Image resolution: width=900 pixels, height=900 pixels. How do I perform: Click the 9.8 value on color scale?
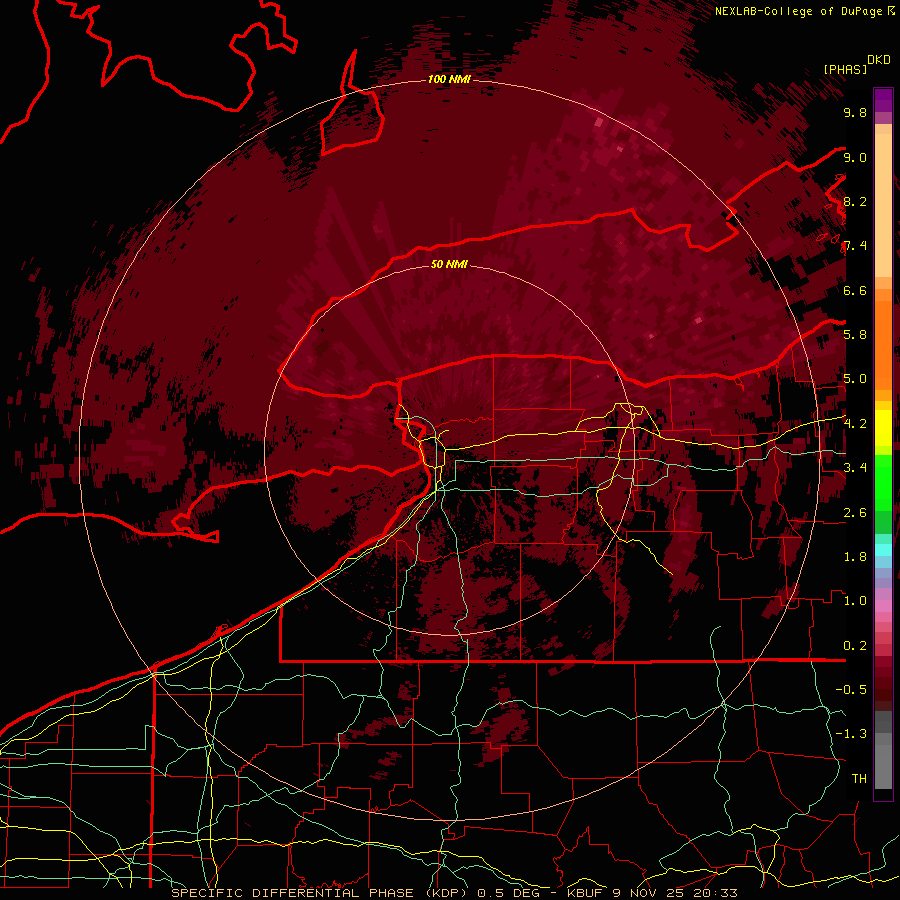coord(855,113)
